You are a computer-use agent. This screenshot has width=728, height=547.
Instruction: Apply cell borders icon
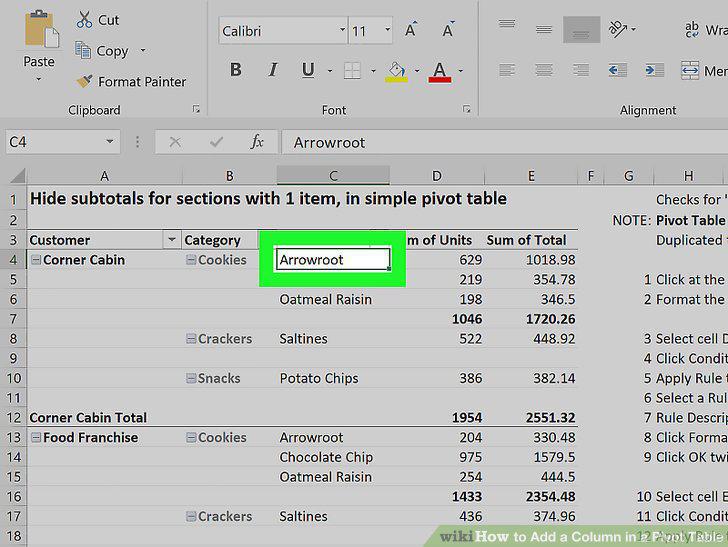(x=352, y=71)
